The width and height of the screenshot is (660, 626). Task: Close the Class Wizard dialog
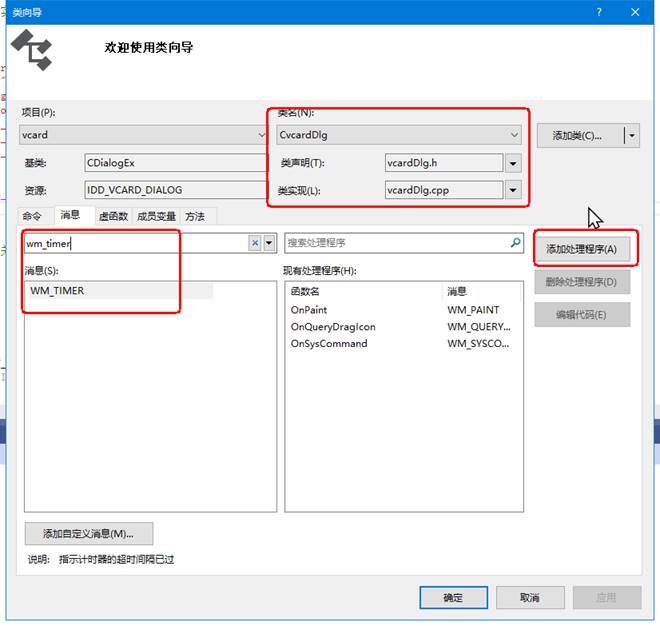tap(636, 12)
